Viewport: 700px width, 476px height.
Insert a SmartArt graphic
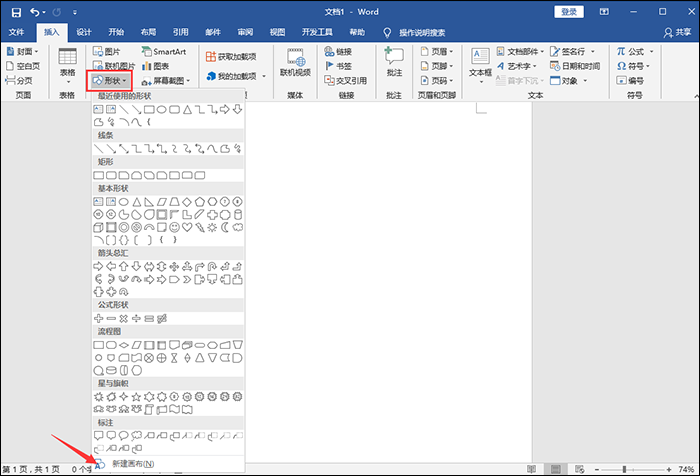(x=164, y=51)
